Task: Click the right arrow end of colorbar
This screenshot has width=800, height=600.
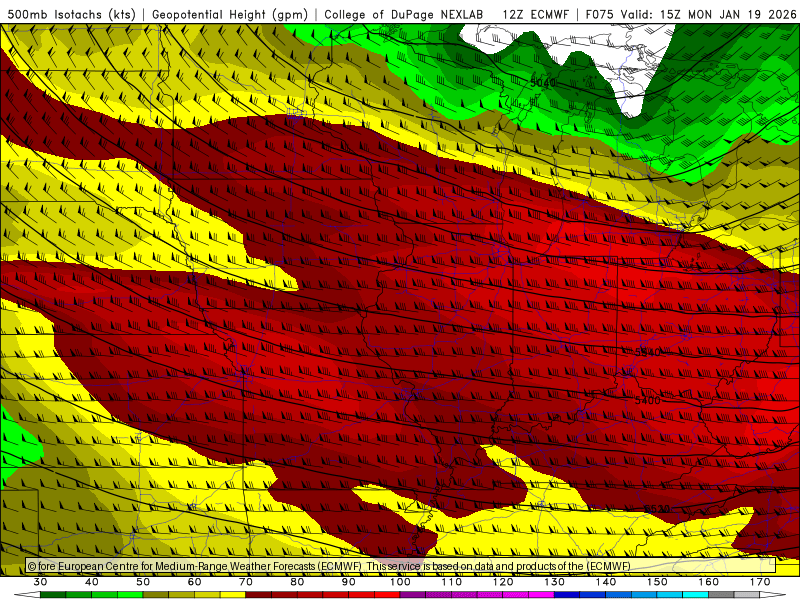Action: (x=772, y=595)
